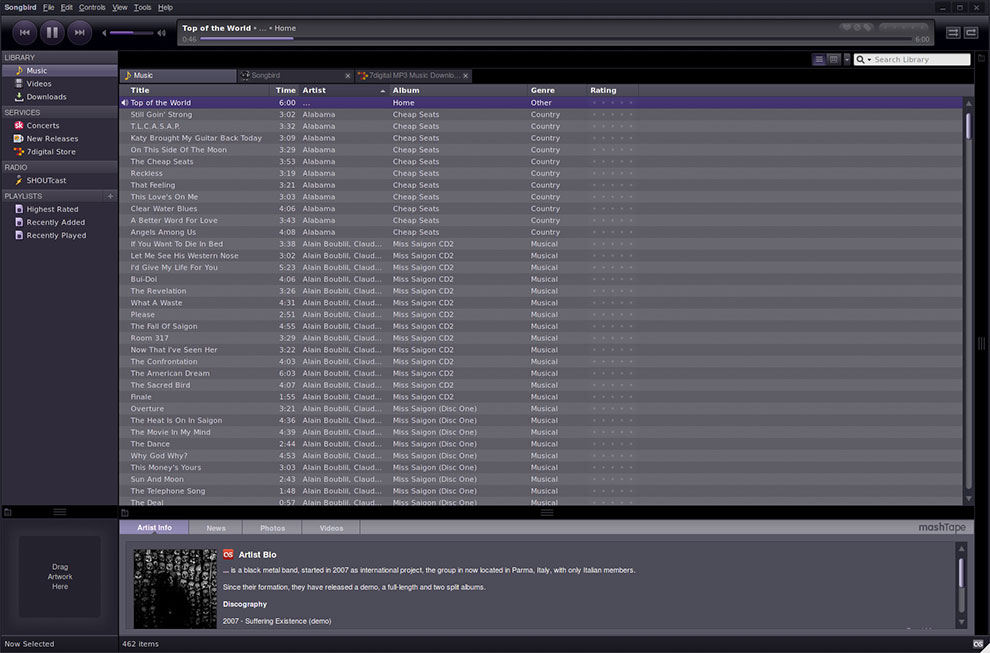Open Downloads in the sidebar
The width and height of the screenshot is (990, 653).
59,97
